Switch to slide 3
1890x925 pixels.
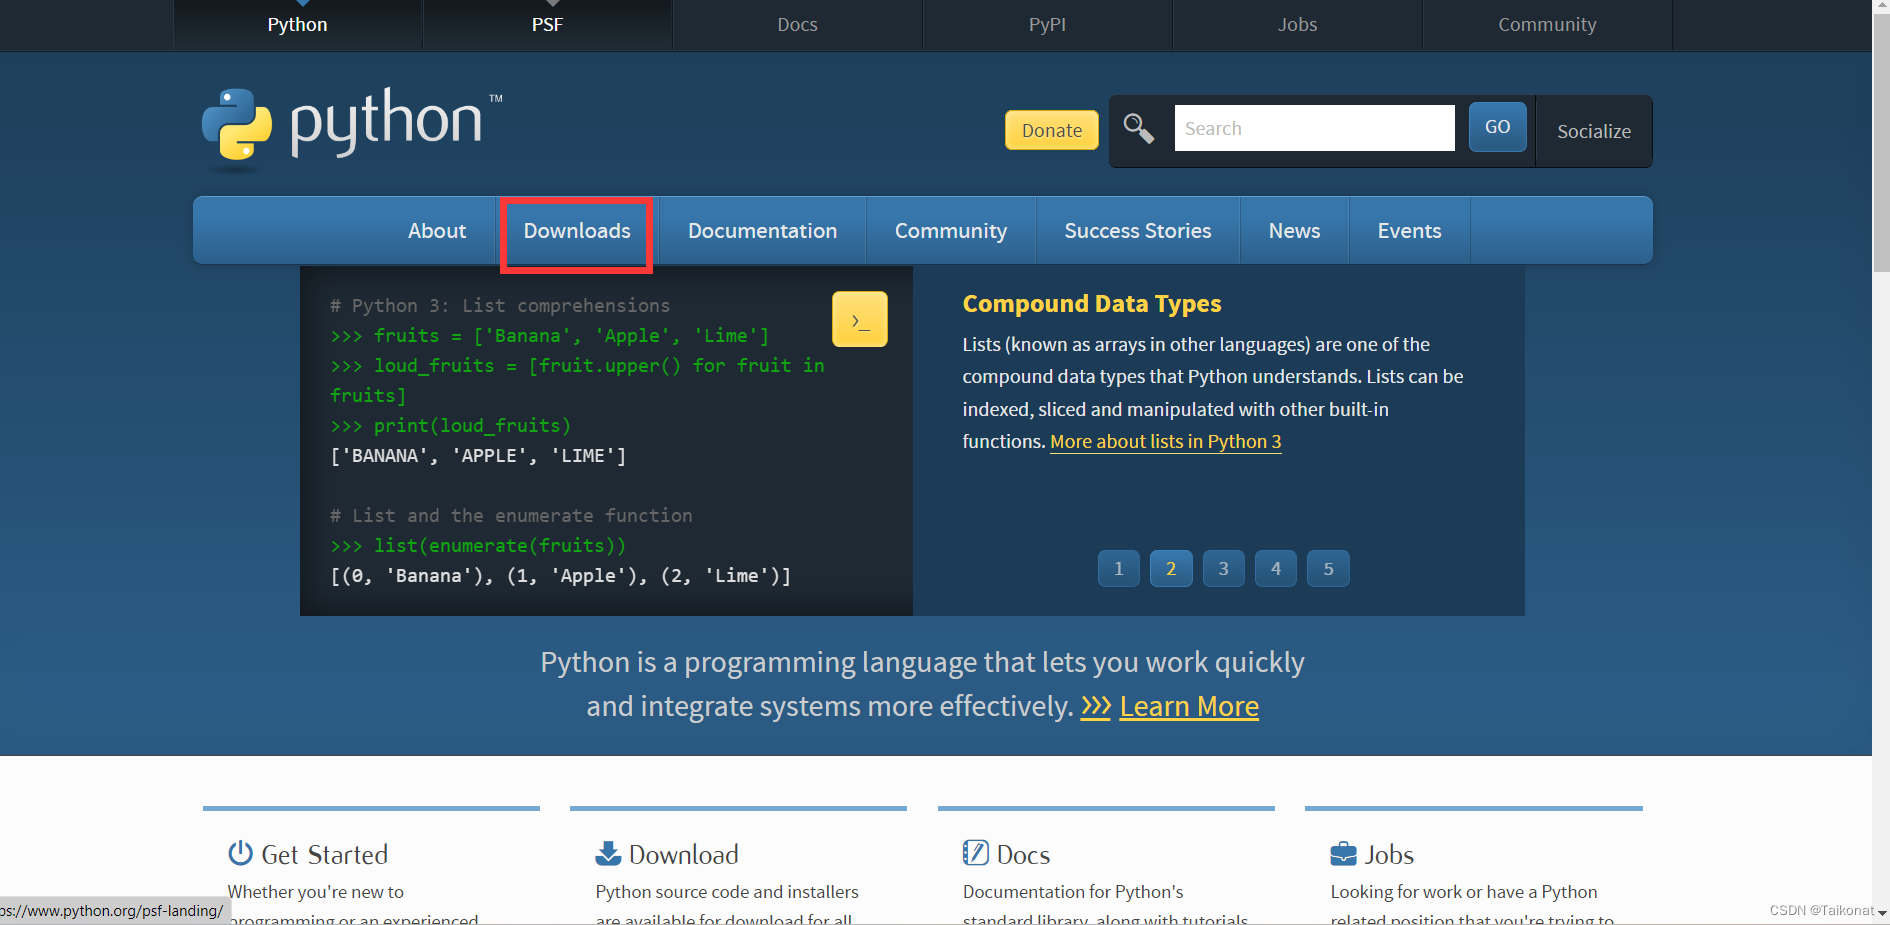click(x=1224, y=569)
